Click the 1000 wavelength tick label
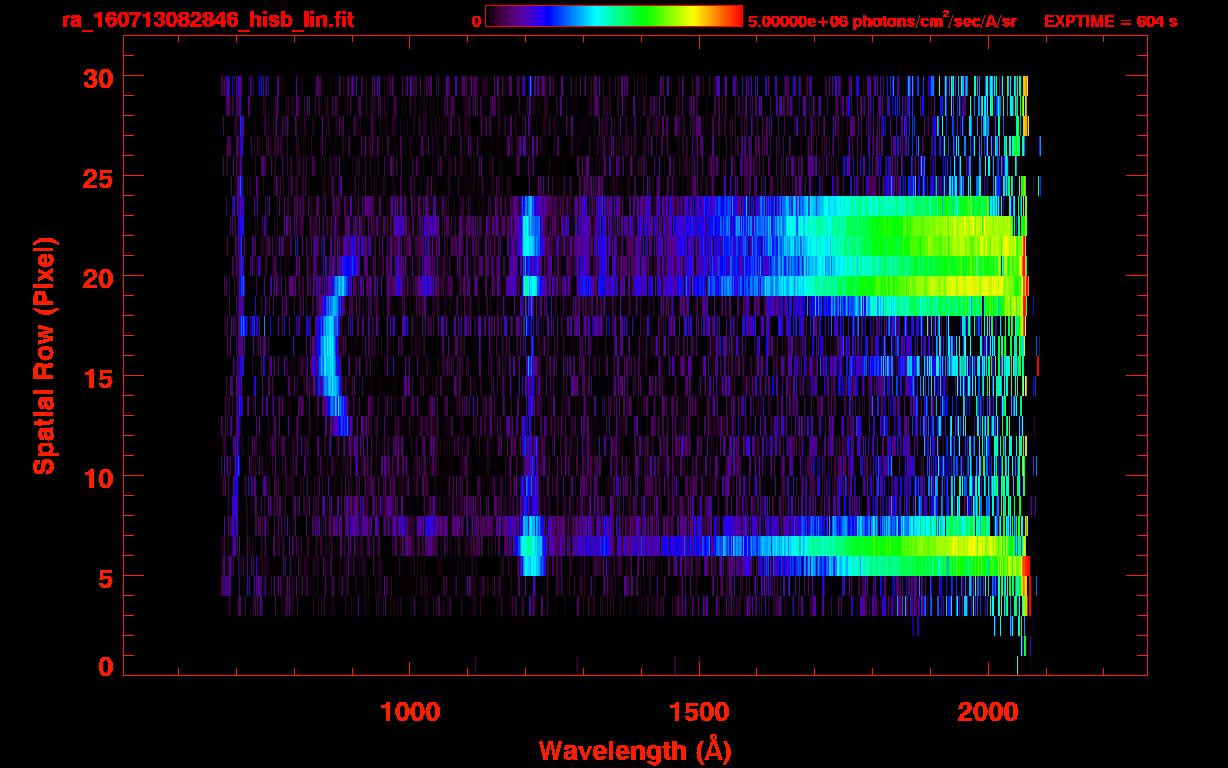Viewport: 1228px width, 768px height. [x=410, y=711]
